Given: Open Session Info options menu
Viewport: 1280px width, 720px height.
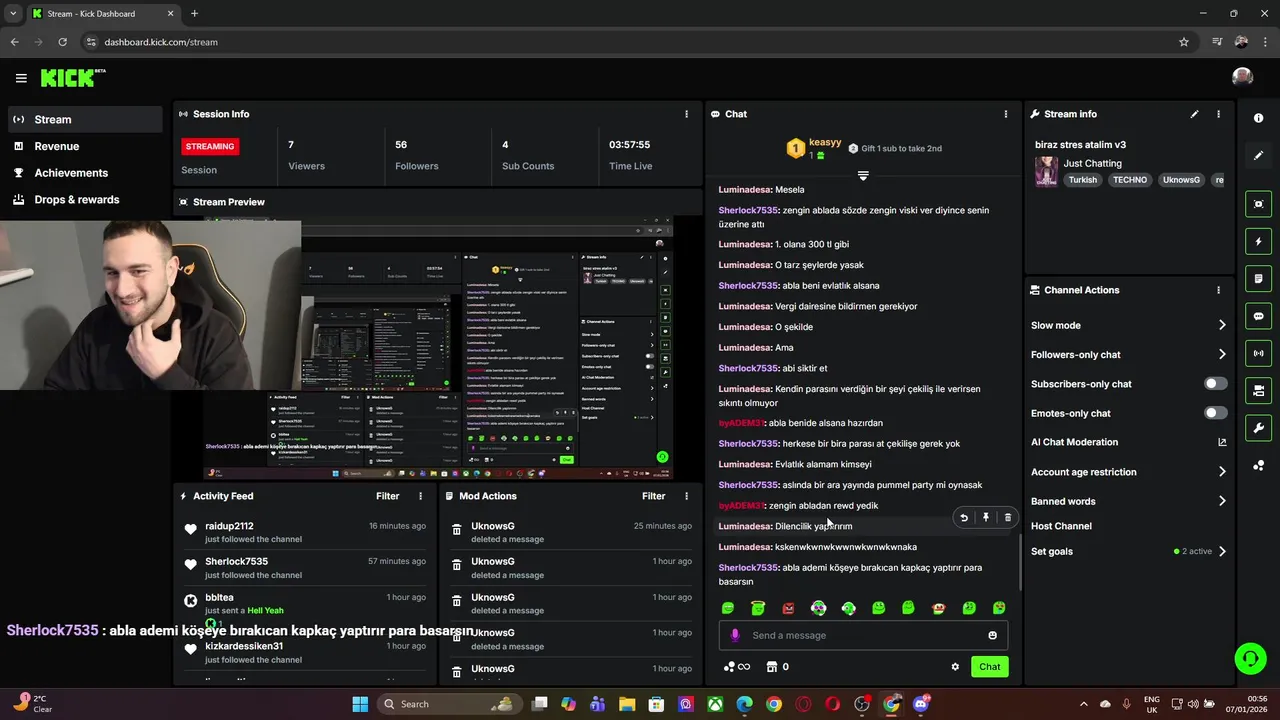Looking at the screenshot, I should click(686, 114).
